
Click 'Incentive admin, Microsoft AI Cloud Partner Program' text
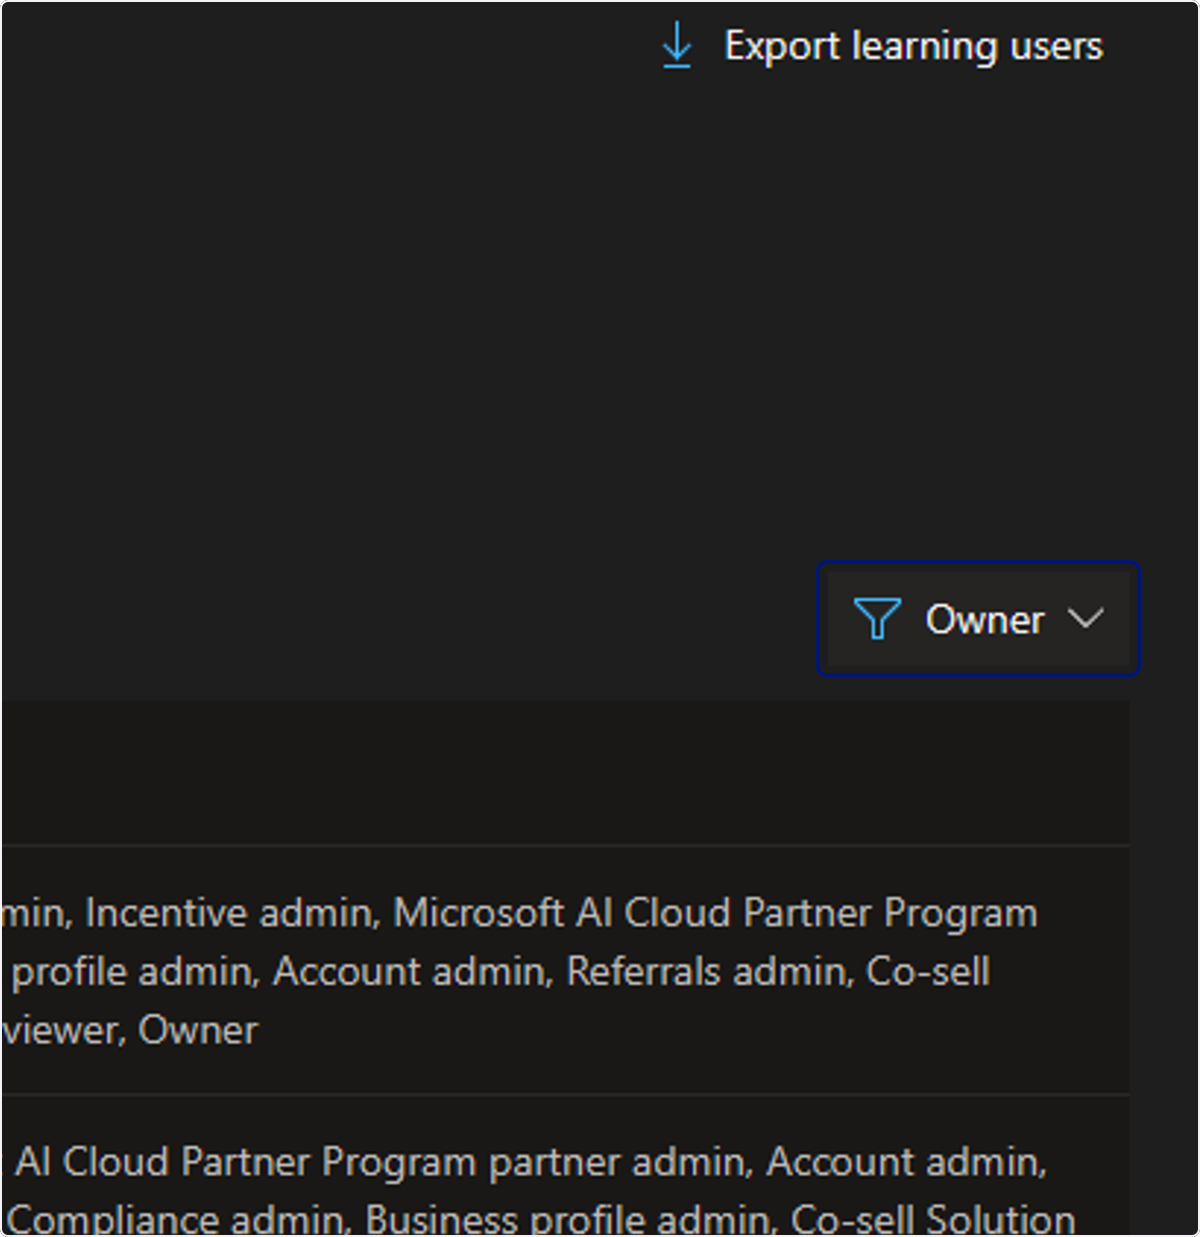561,913
